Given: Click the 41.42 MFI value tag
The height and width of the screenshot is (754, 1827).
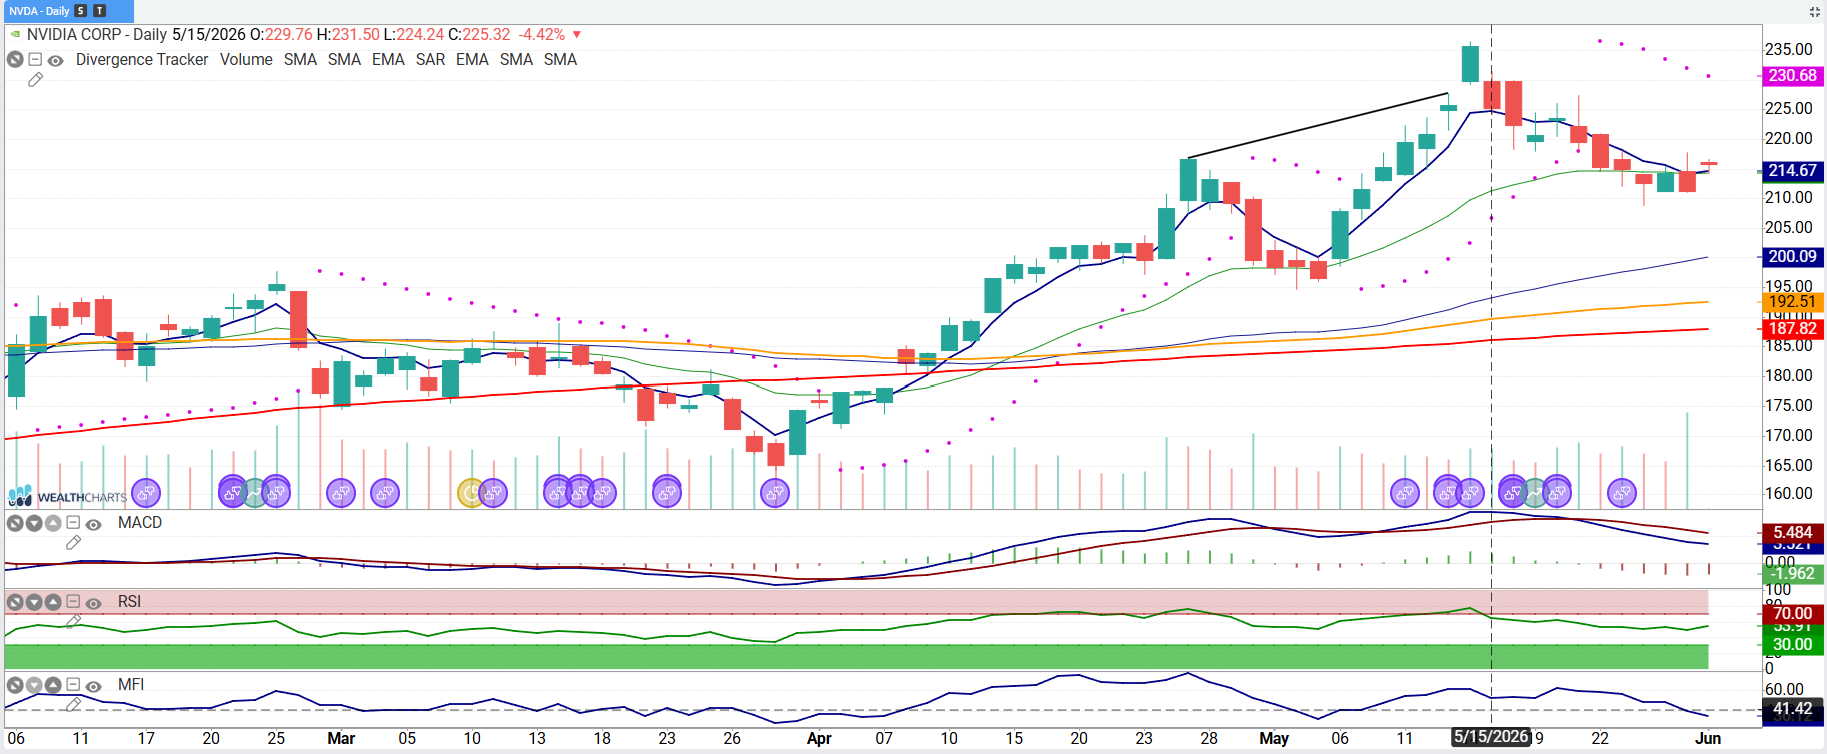Looking at the screenshot, I should (1792, 709).
